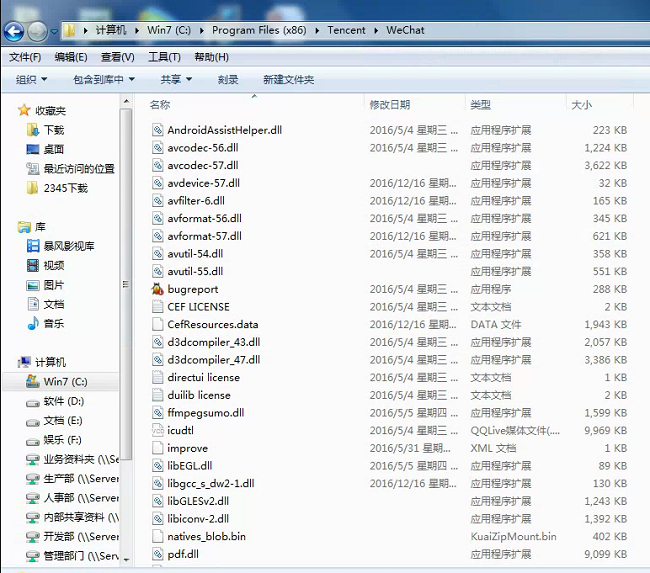Viewport: 650px width, 573px height.
Task: Click the 刻录 toolbar button
Action: [x=228, y=79]
